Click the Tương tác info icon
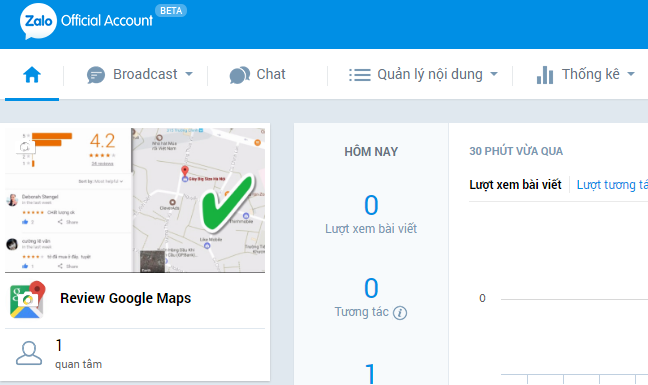This screenshot has width=648, height=385. [400, 313]
